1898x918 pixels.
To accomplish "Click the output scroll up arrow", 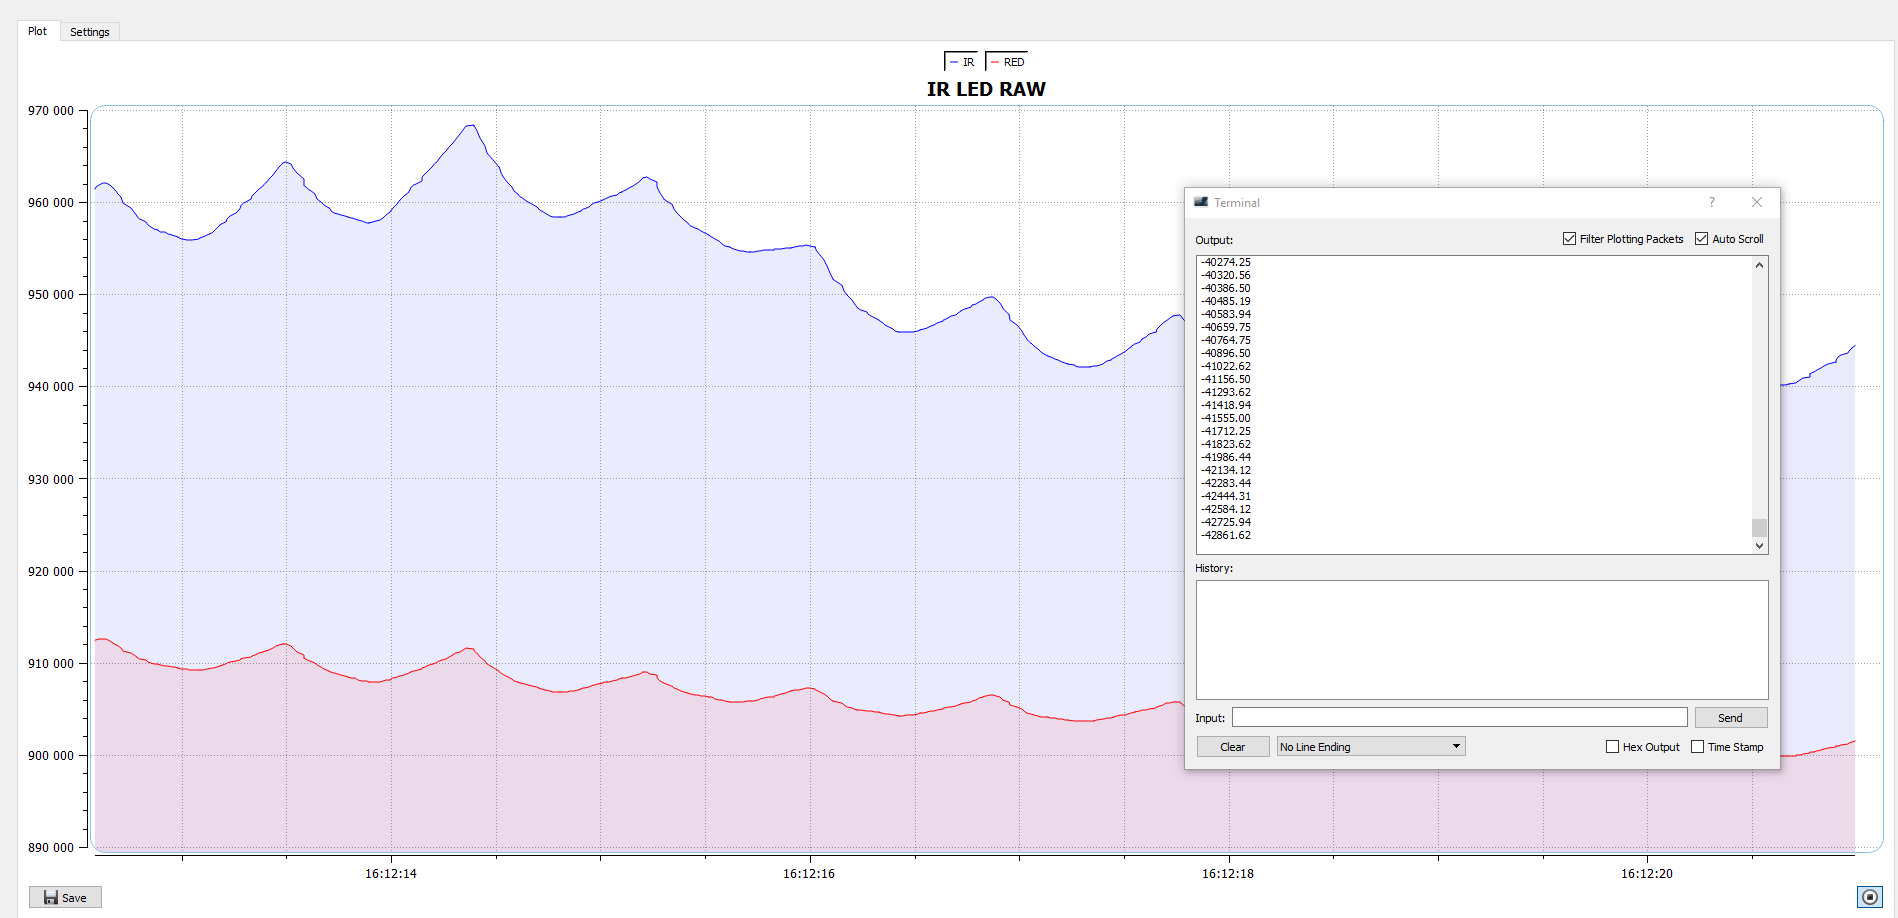I will [1759, 265].
